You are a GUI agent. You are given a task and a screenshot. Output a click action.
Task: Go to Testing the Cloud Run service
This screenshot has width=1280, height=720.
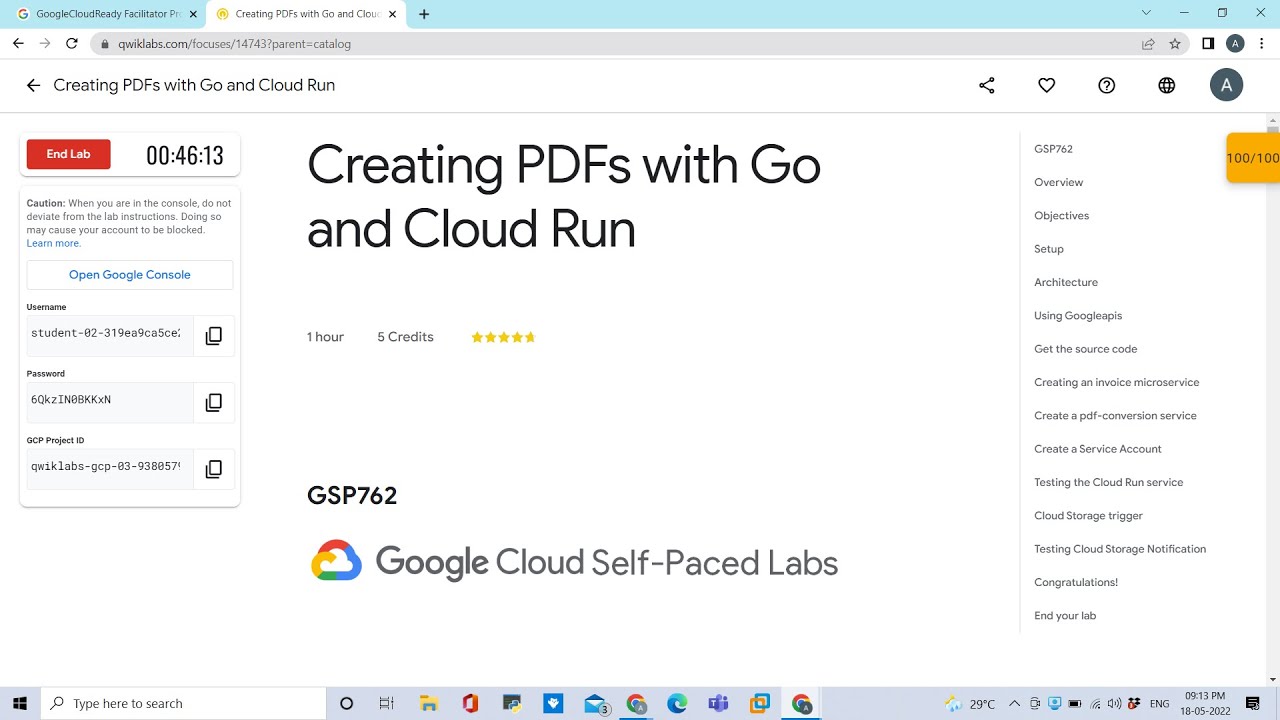pos(1108,482)
